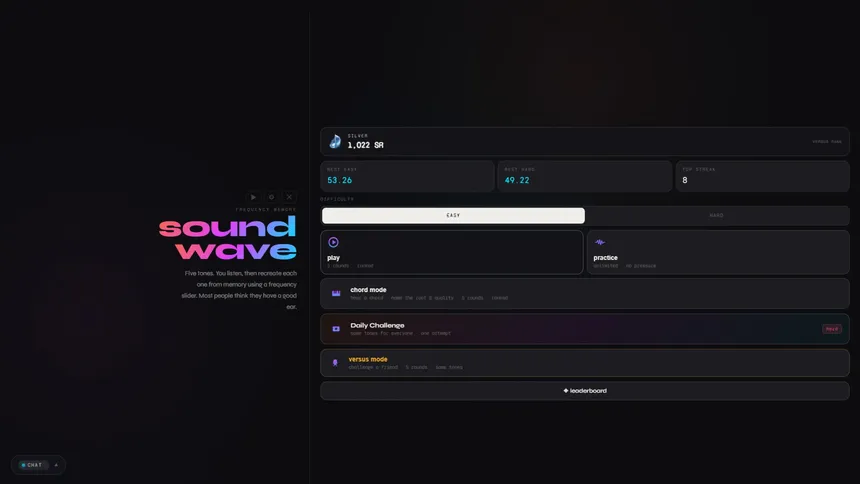
Task: Click the Versus Rank label in rank bar
Action: pos(826,142)
